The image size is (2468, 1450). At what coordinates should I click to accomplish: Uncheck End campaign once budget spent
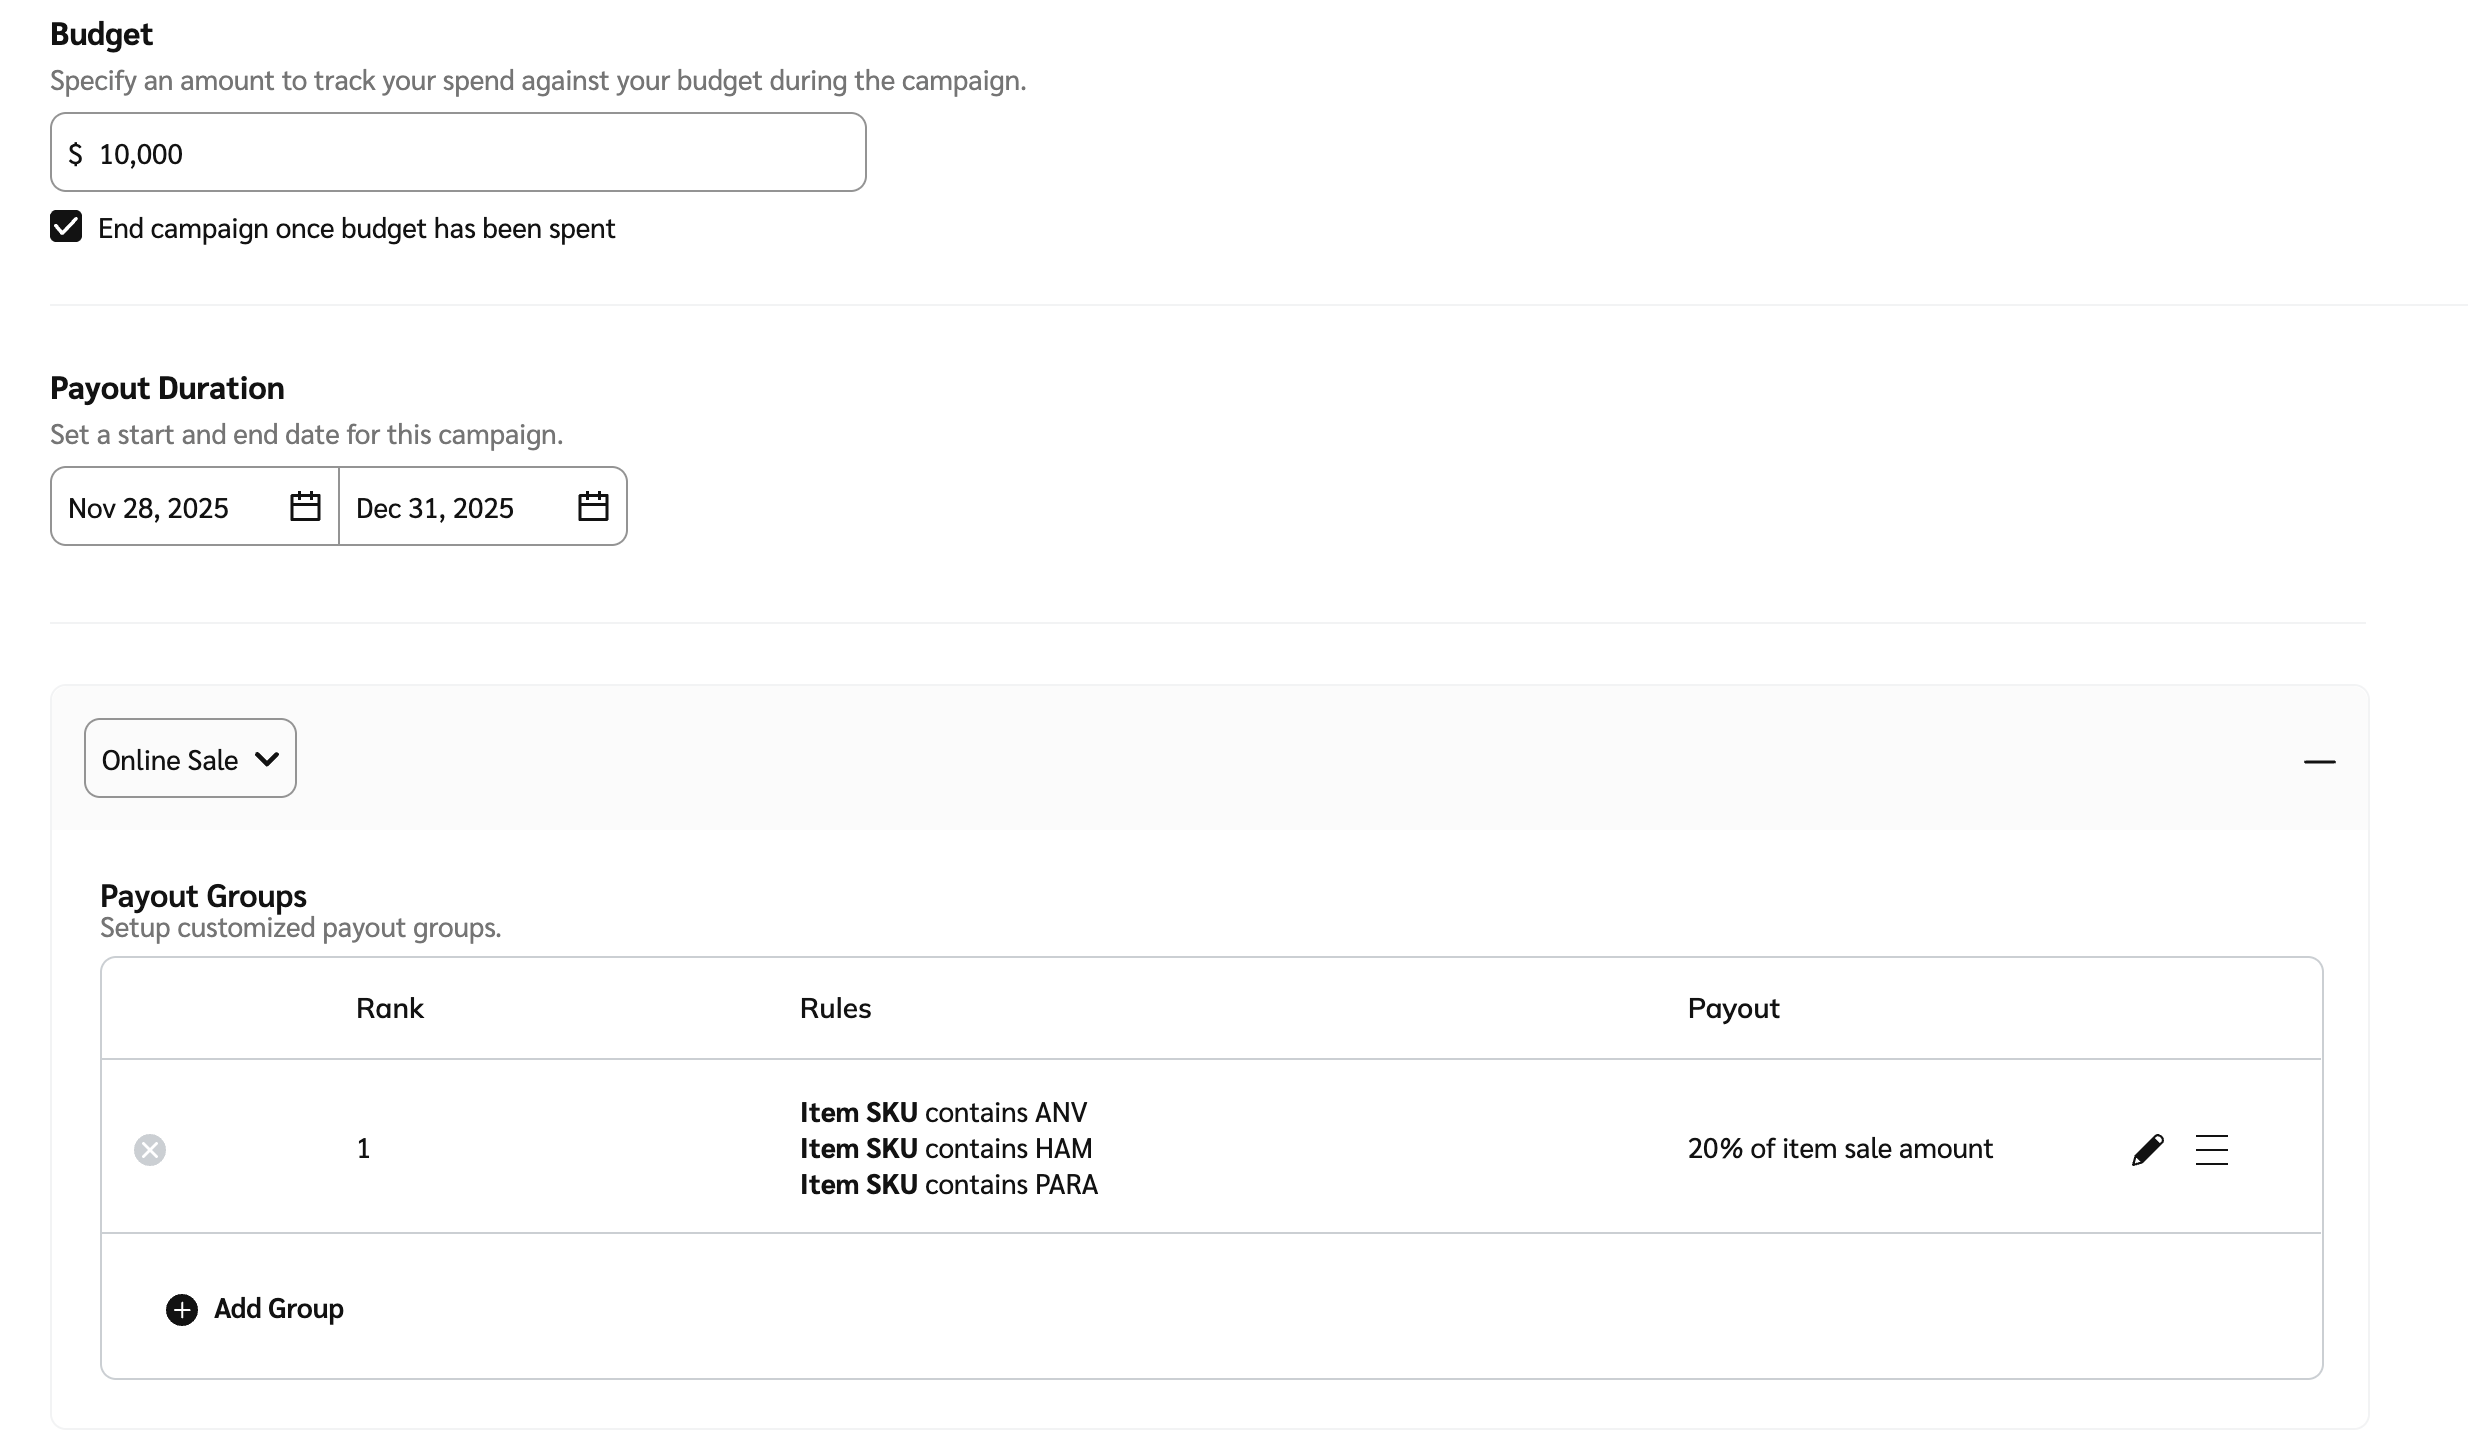[x=66, y=227]
